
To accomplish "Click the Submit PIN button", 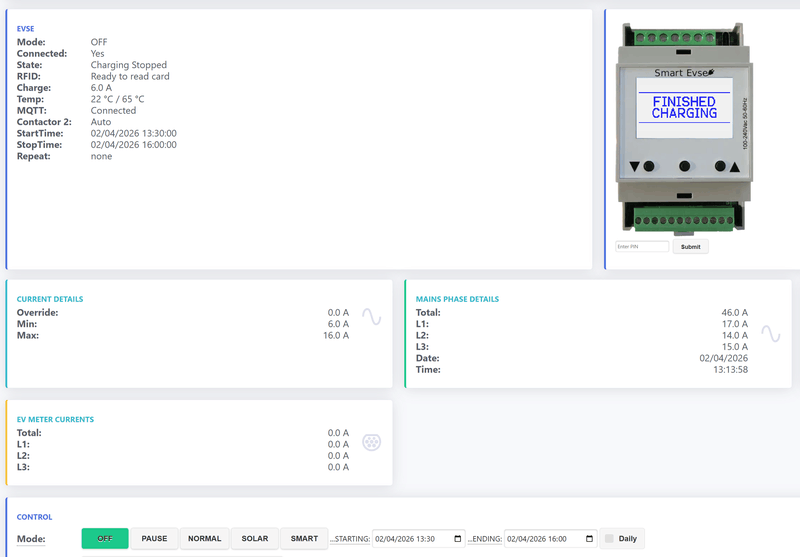I will [690, 247].
